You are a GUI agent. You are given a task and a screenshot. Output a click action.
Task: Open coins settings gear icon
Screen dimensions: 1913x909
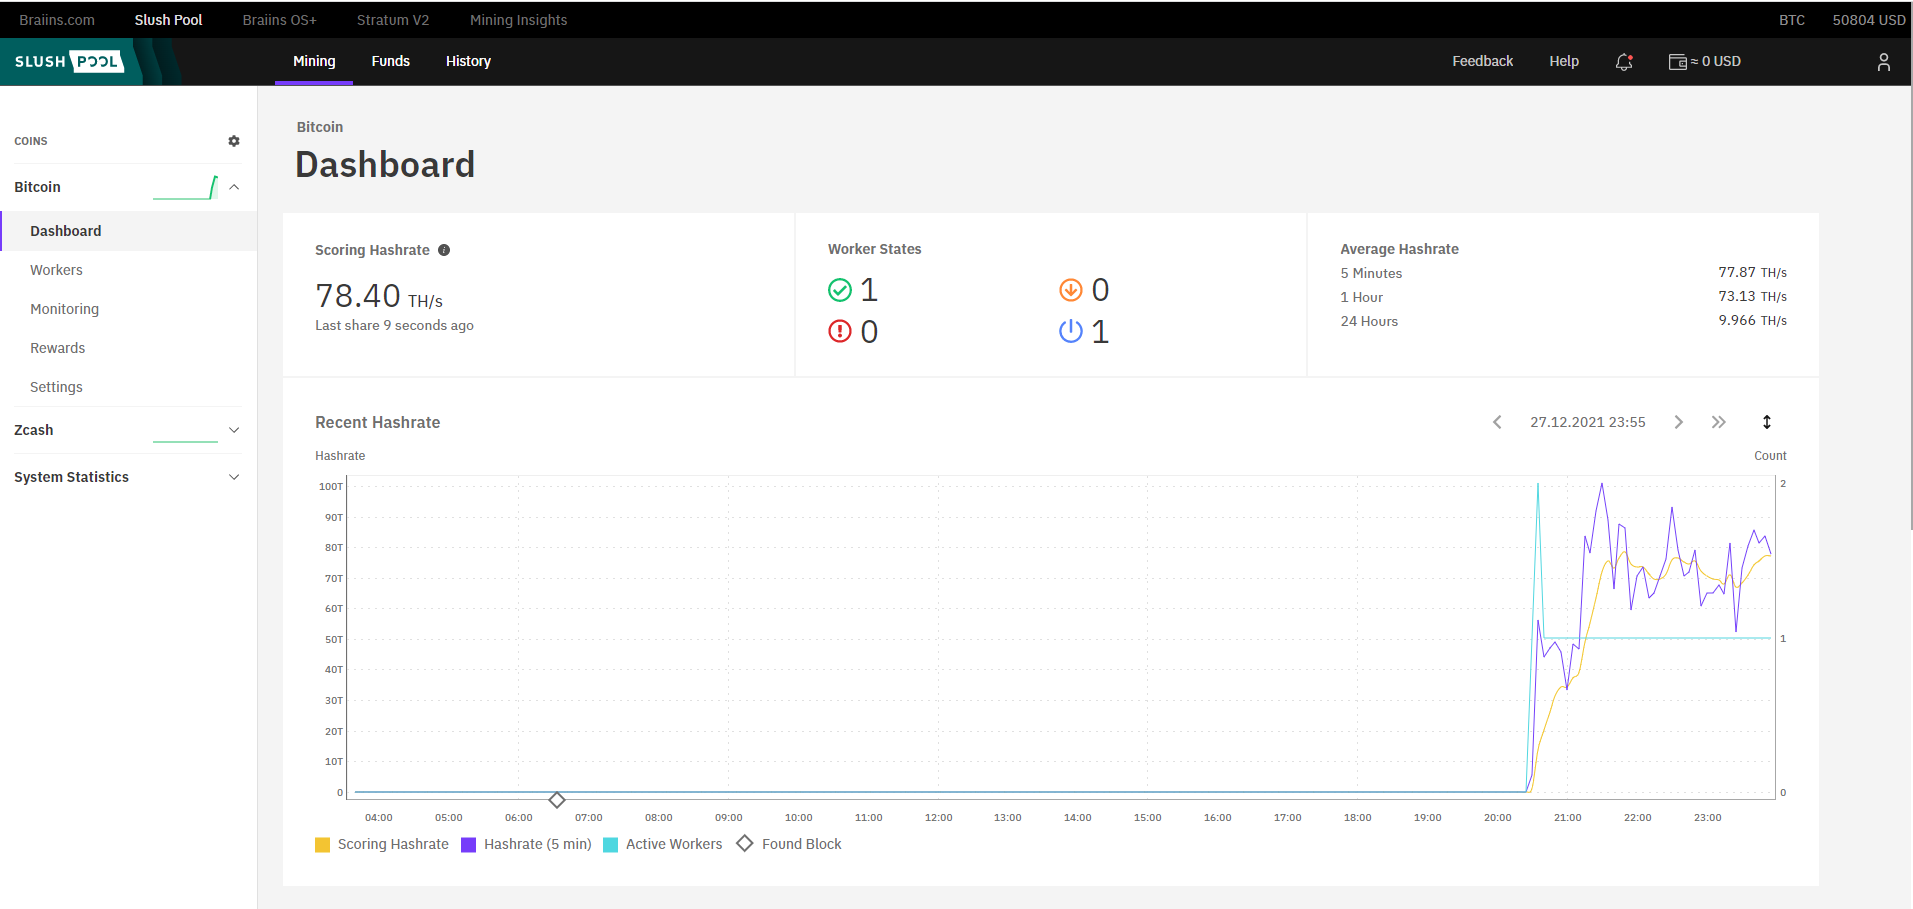pyautogui.click(x=234, y=141)
